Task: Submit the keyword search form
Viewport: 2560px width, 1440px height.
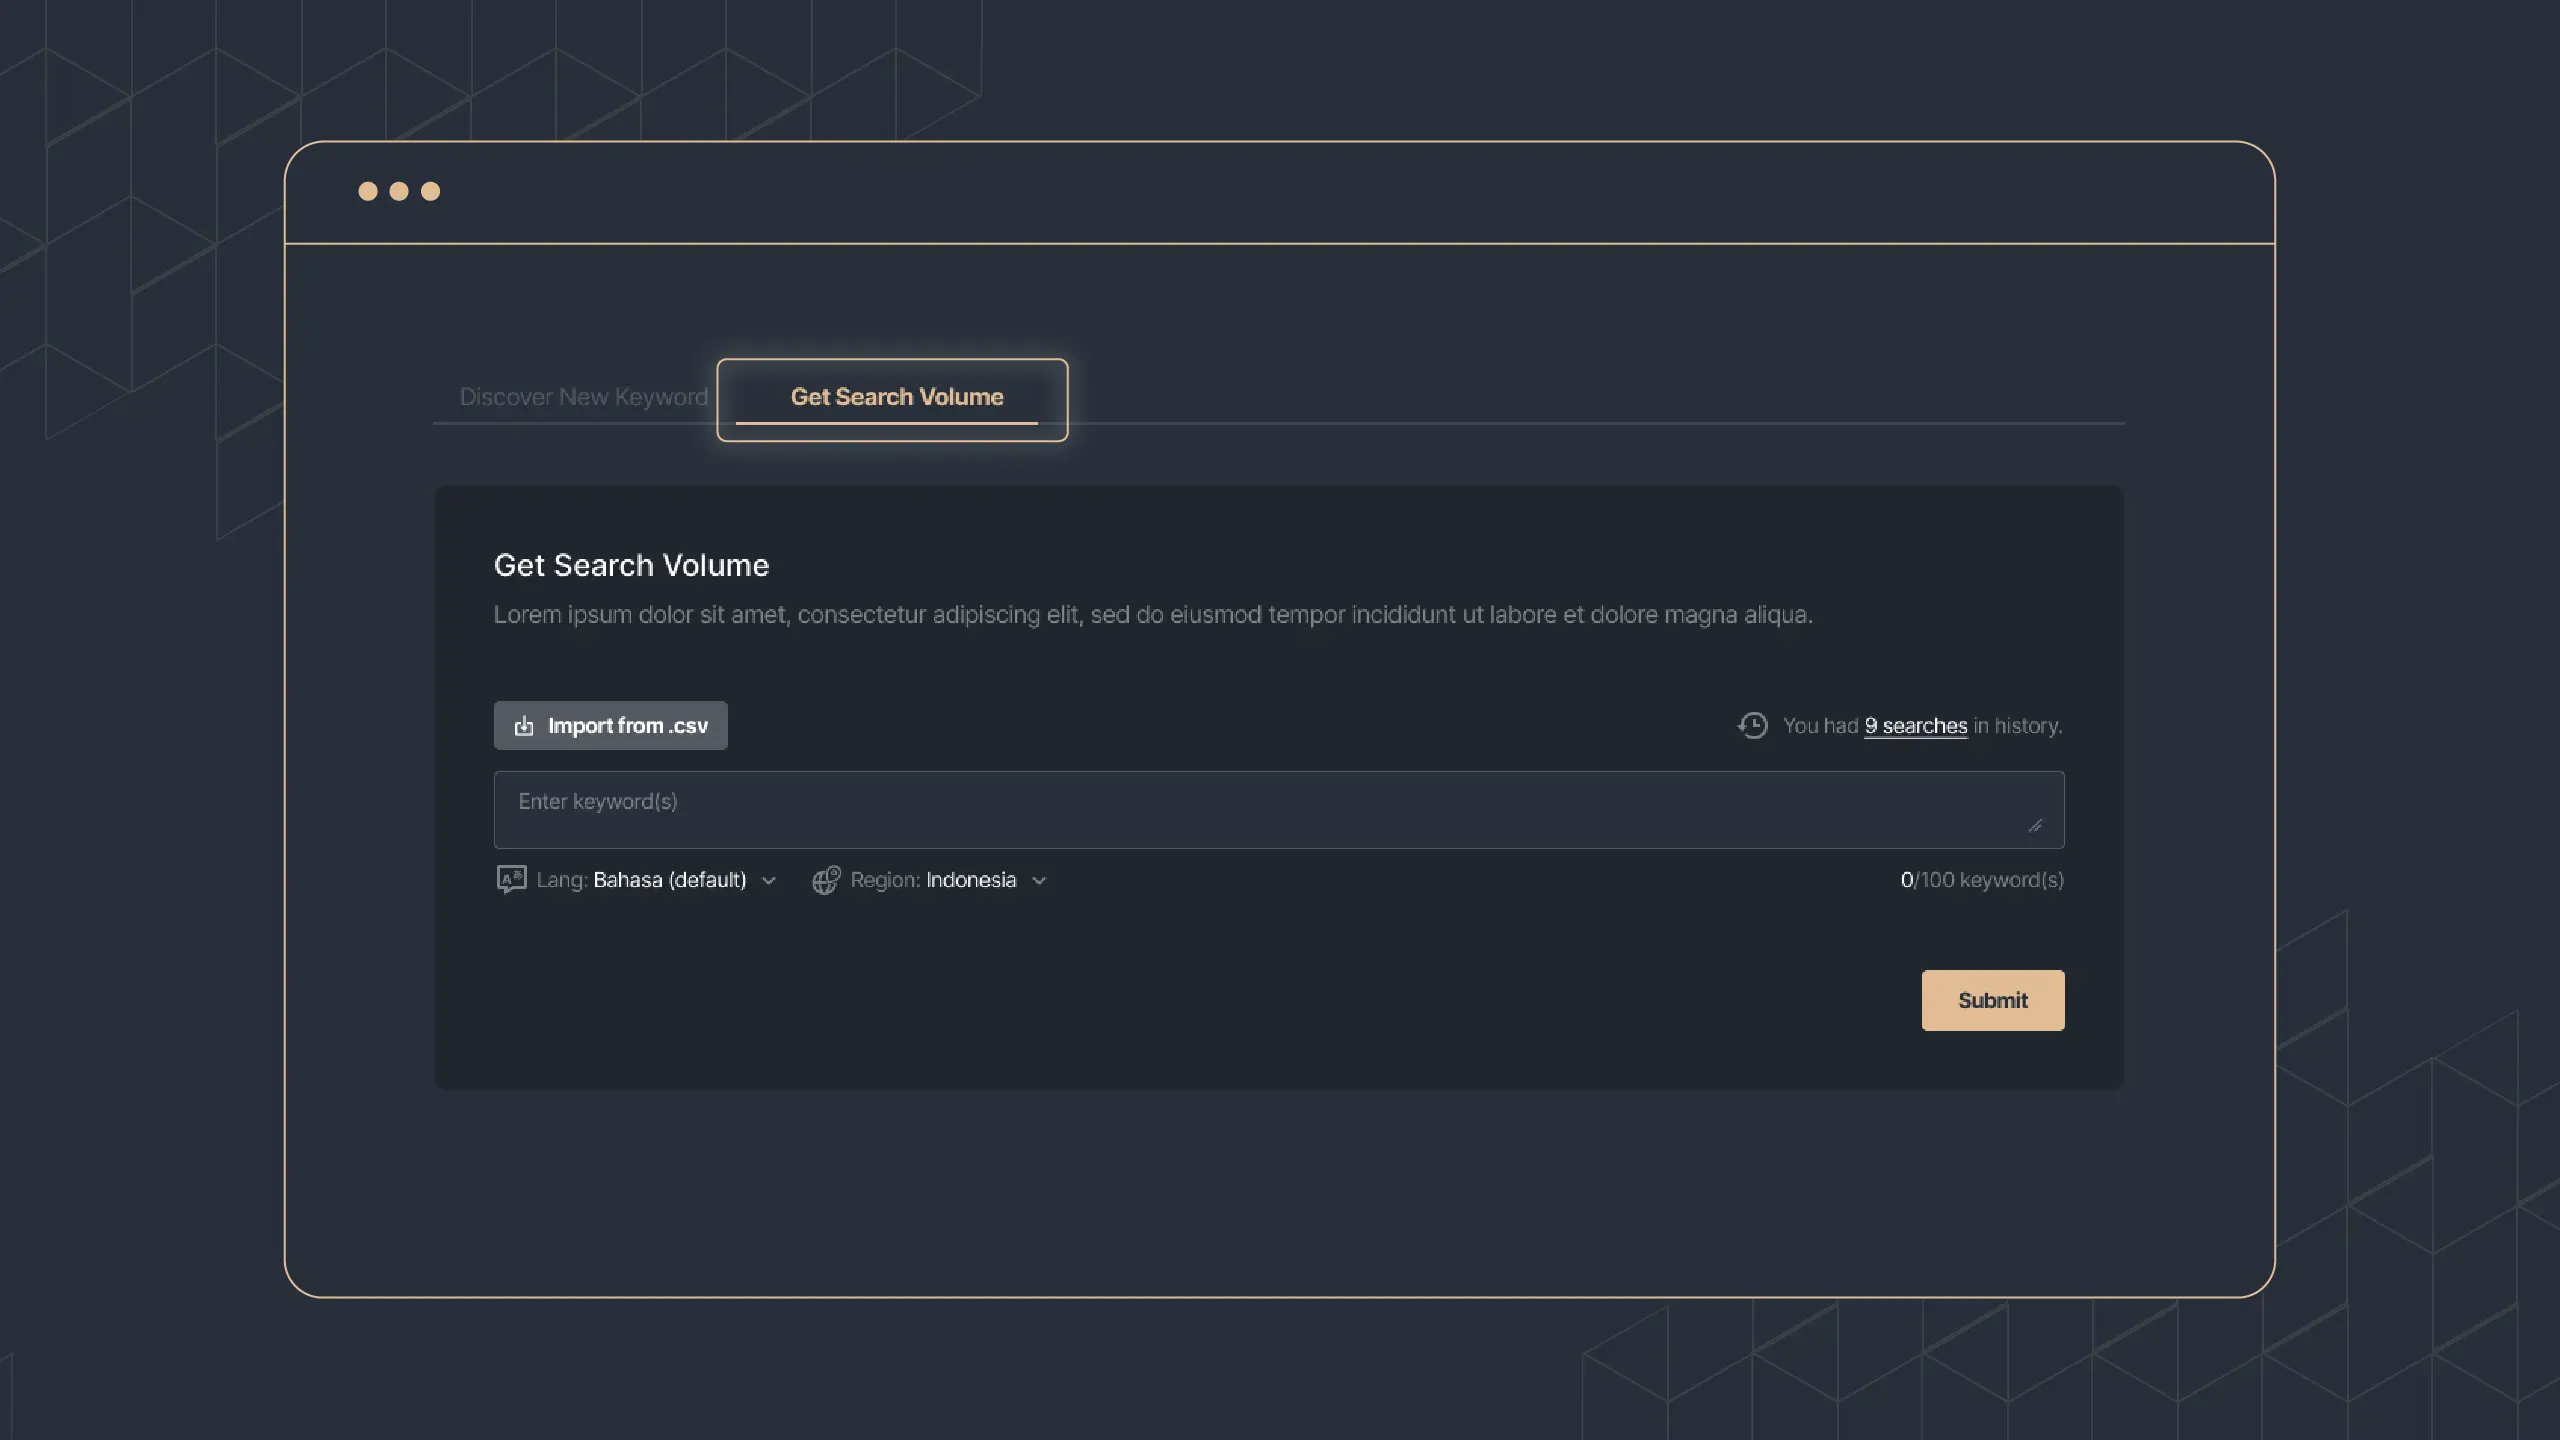Action: (x=1992, y=999)
